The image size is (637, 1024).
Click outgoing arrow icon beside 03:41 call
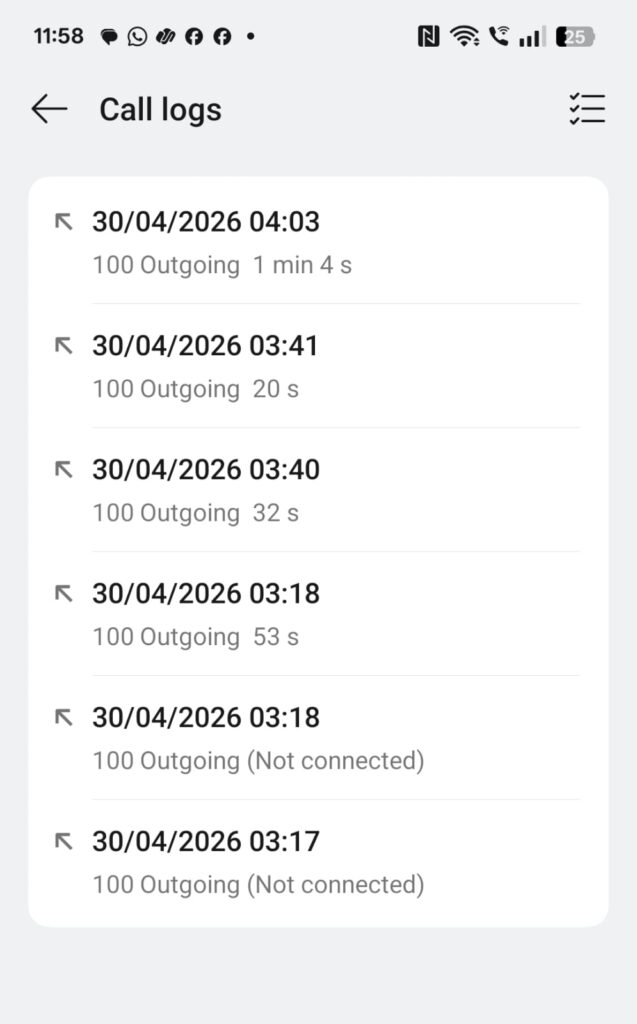coord(64,346)
